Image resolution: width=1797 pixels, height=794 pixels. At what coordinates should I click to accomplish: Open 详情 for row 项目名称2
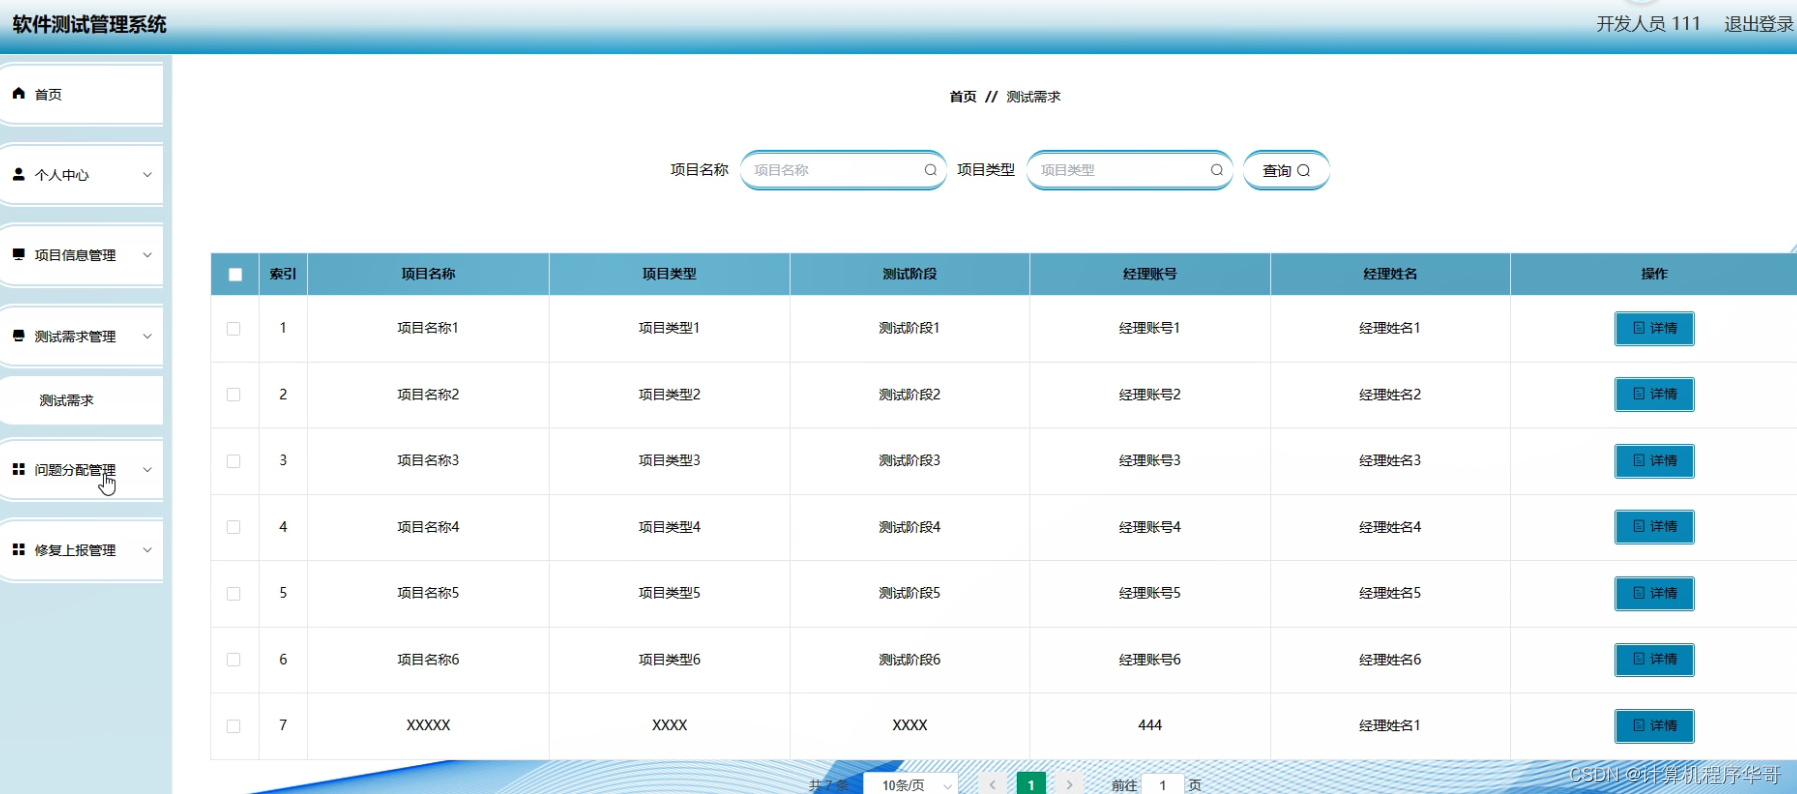tap(1654, 394)
